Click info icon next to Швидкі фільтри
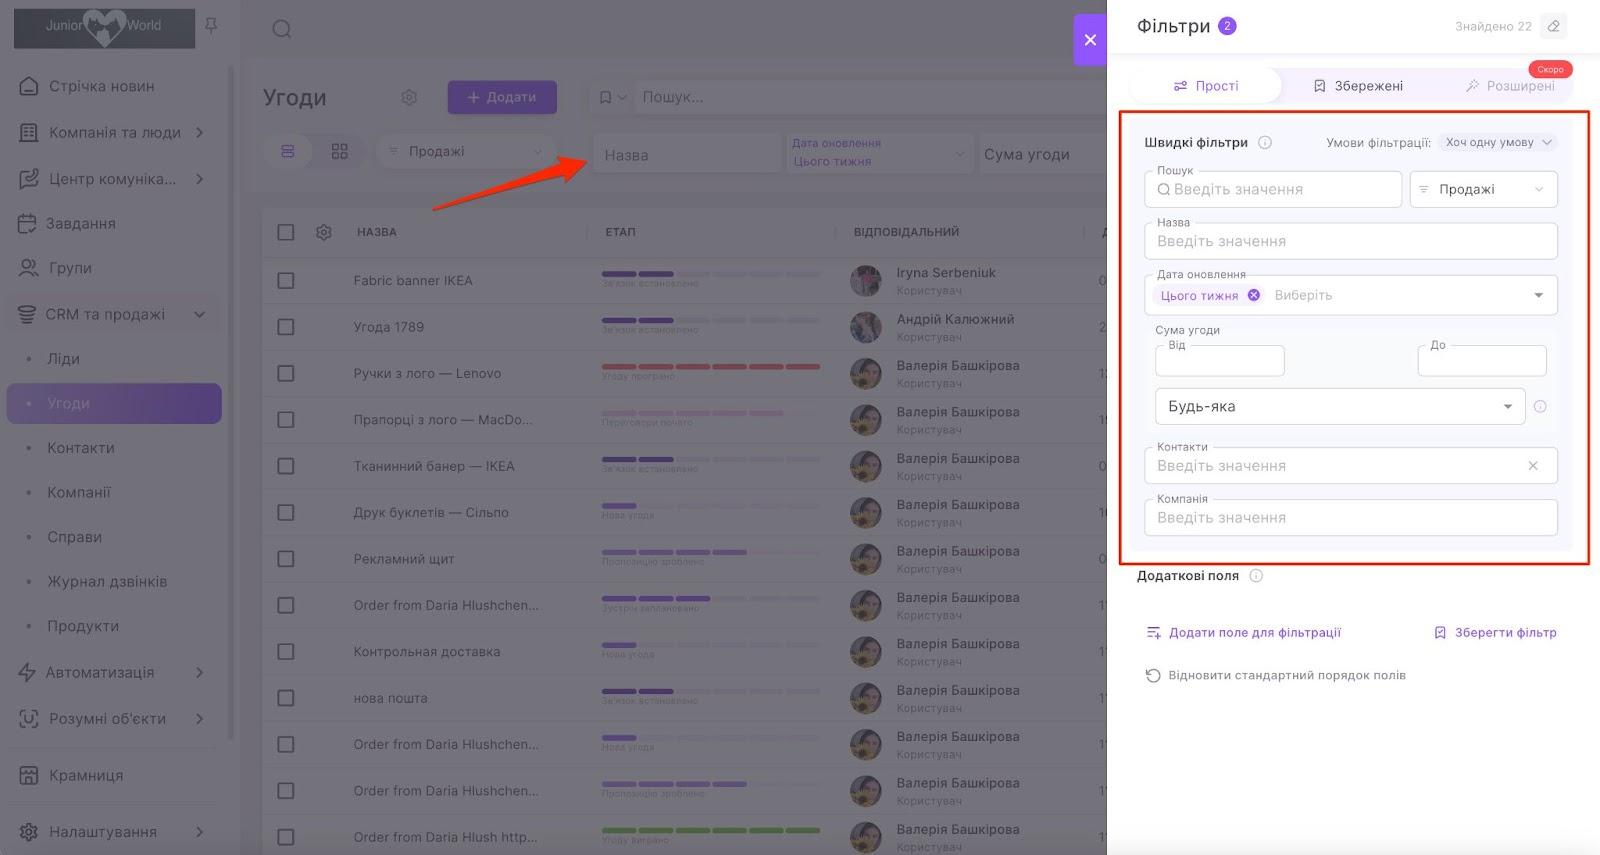Viewport: 1600px width, 855px height. 1265,142
